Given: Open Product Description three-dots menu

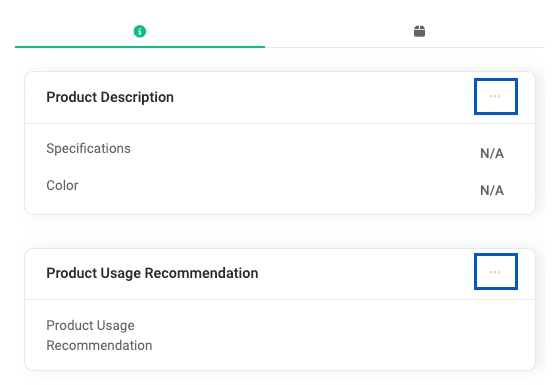Looking at the screenshot, I should [x=495, y=96].
